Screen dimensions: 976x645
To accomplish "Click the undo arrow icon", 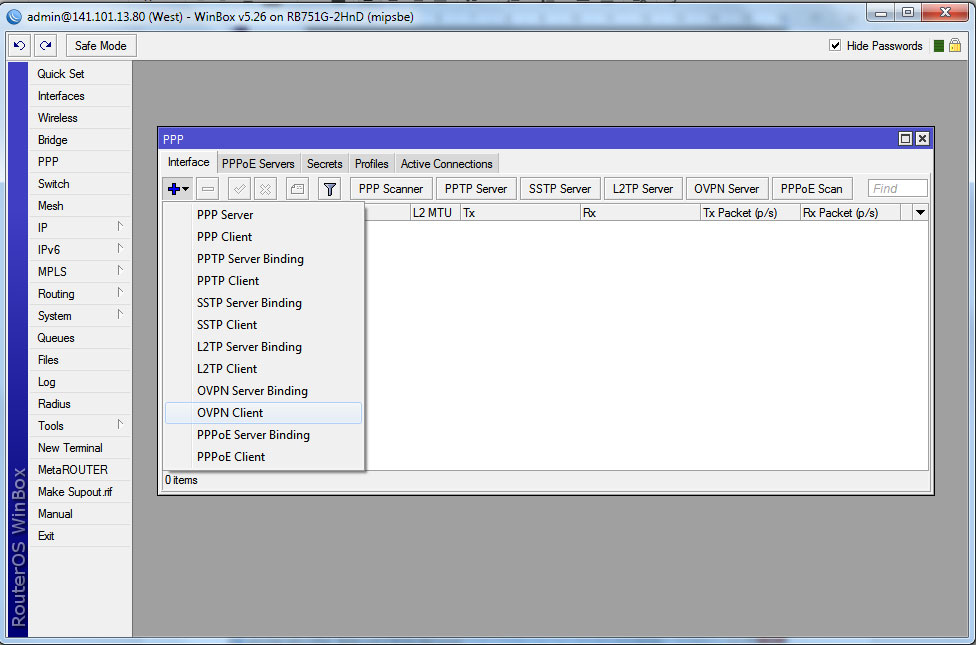I will coord(20,46).
